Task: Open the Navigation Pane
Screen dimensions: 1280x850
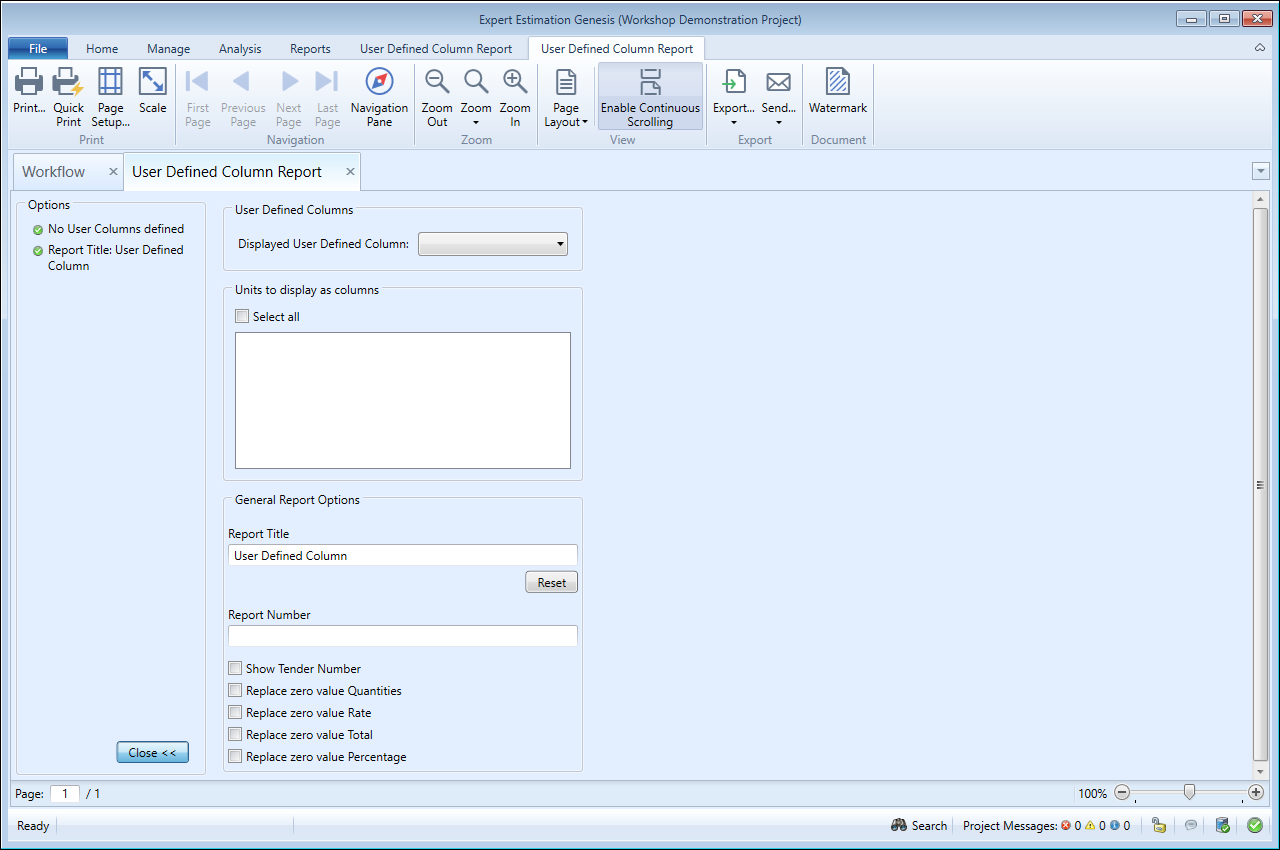Action: coord(379,83)
